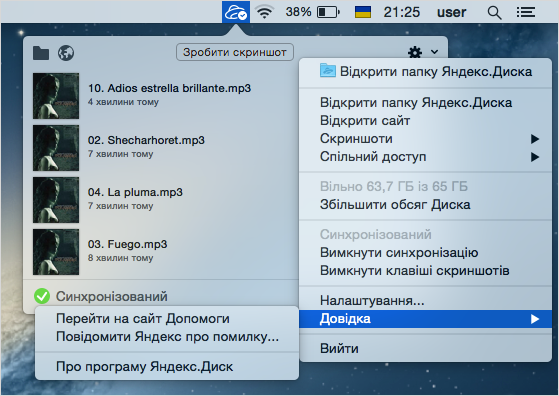Open Про програму Яндекс.Диск
The image size is (559, 396).
point(167,367)
